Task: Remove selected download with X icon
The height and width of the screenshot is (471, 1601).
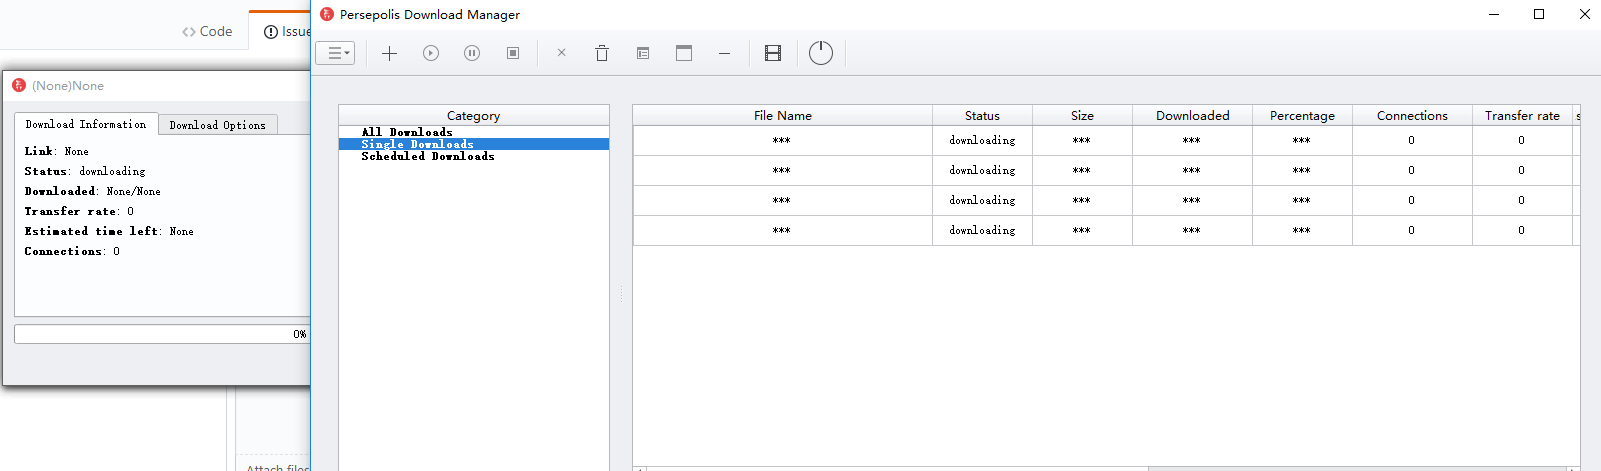Action: [561, 53]
